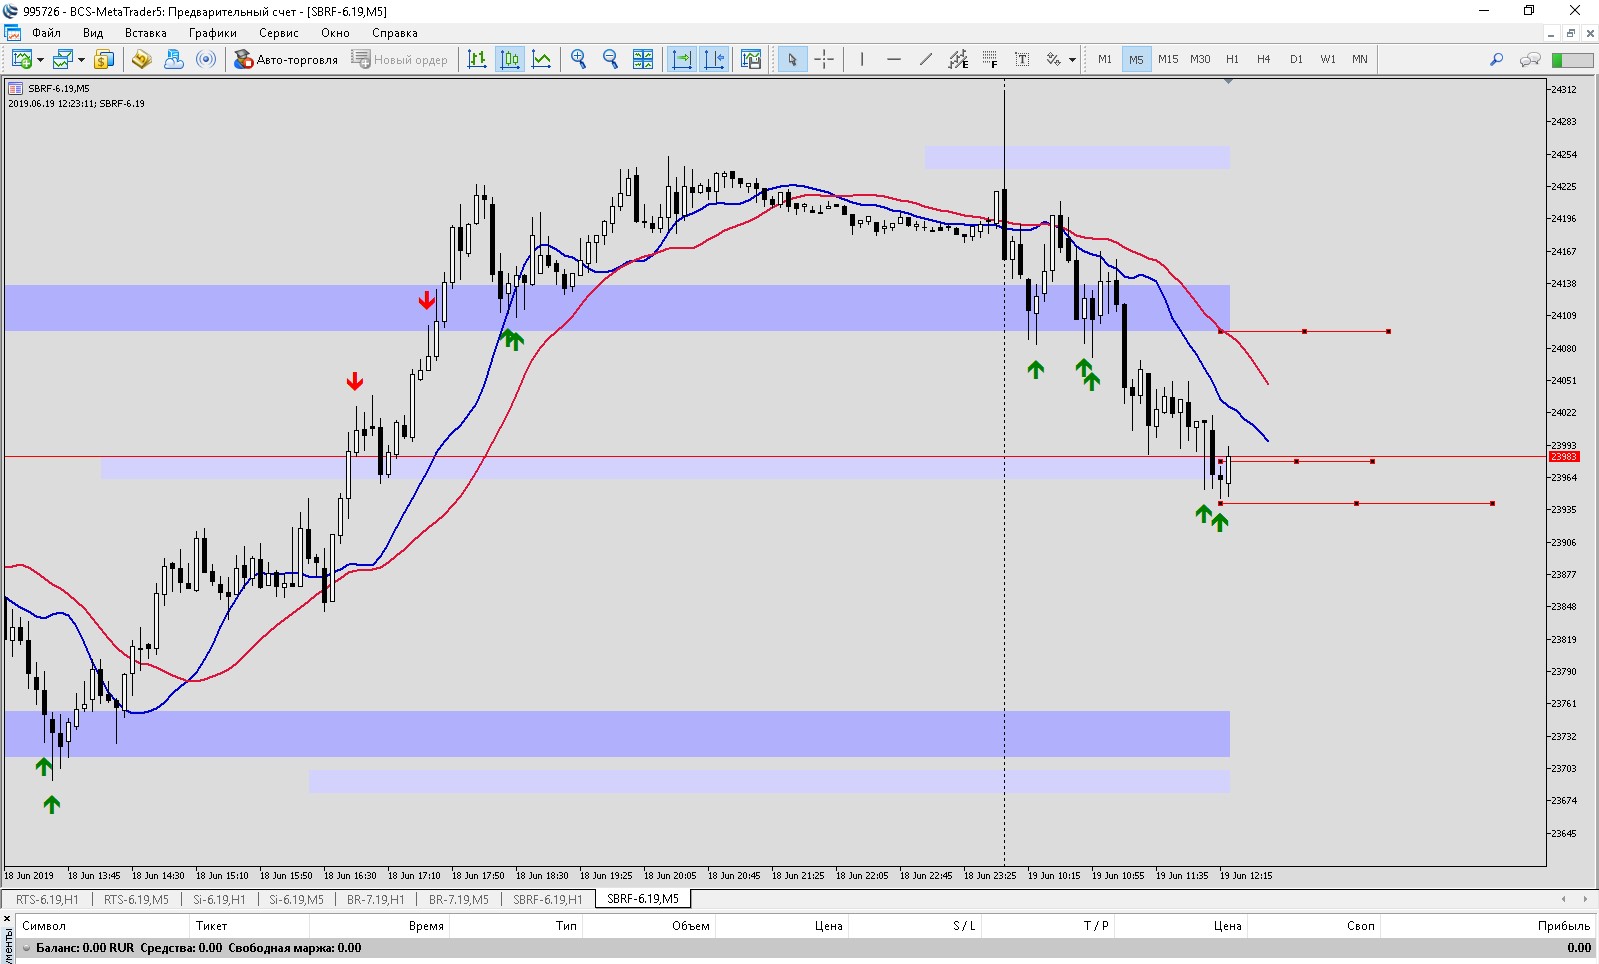
Task: Set timeframe to W1
Action: [1328, 60]
